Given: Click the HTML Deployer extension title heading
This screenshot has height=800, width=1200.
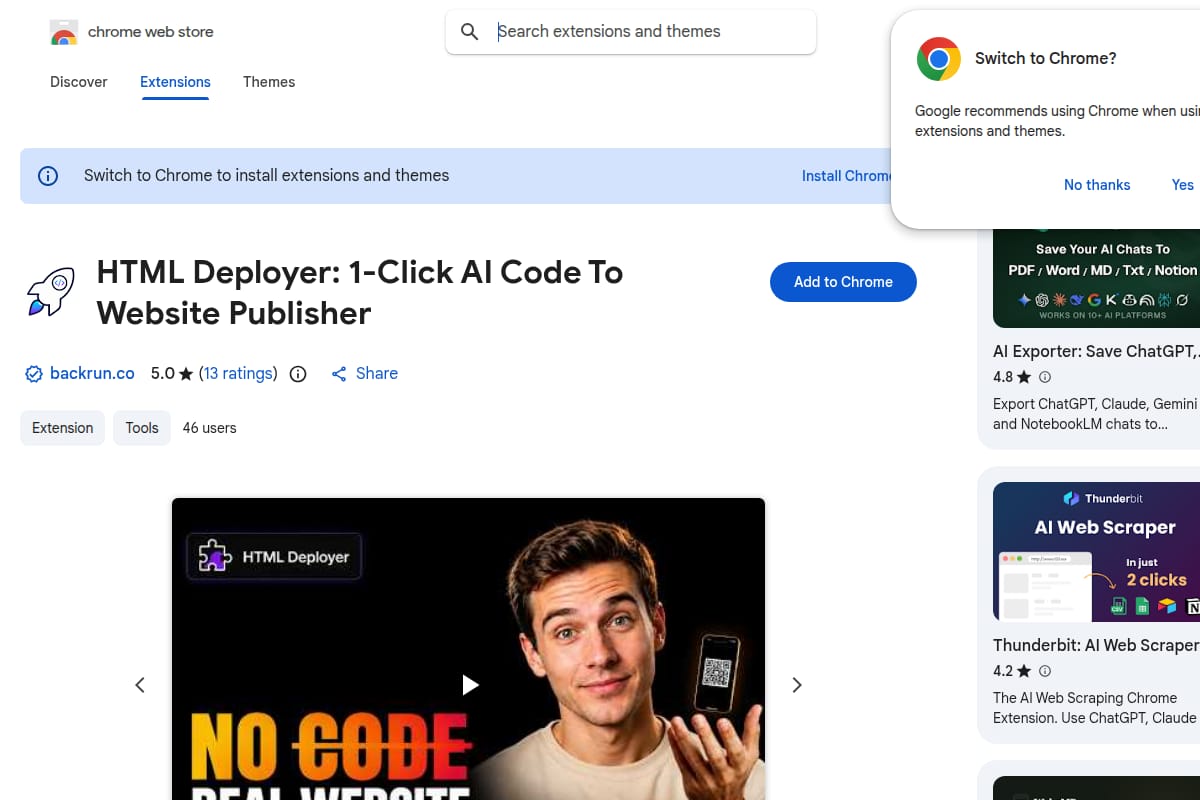Looking at the screenshot, I should (360, 292).
